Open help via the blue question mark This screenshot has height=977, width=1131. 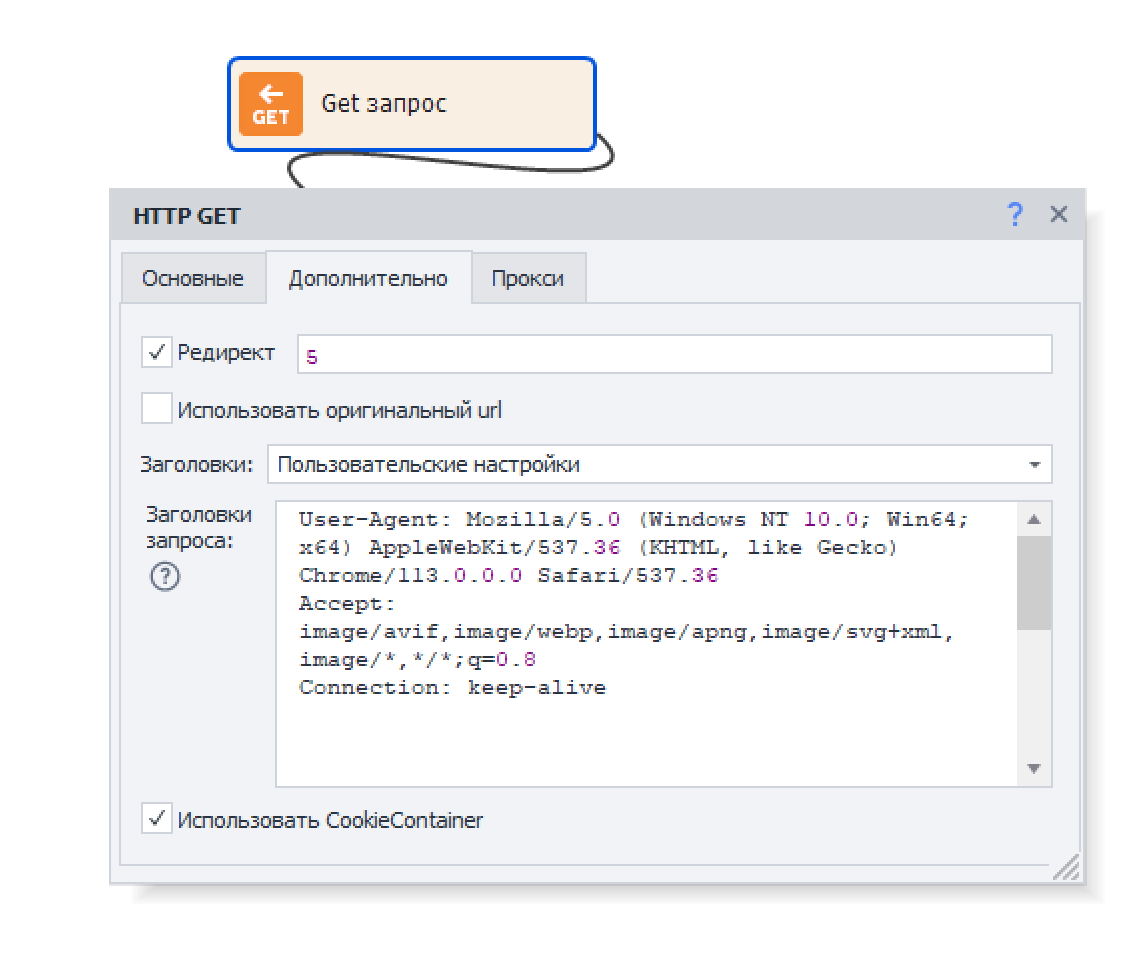[1014, 214]
